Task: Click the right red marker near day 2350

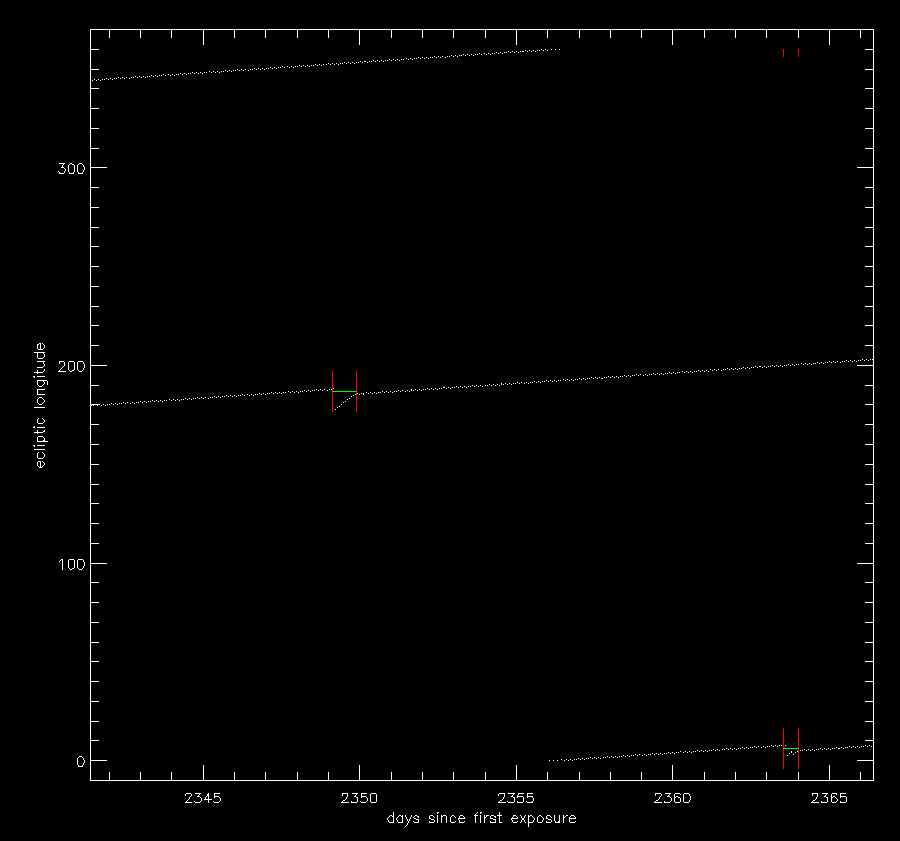Action: [356, 392]
